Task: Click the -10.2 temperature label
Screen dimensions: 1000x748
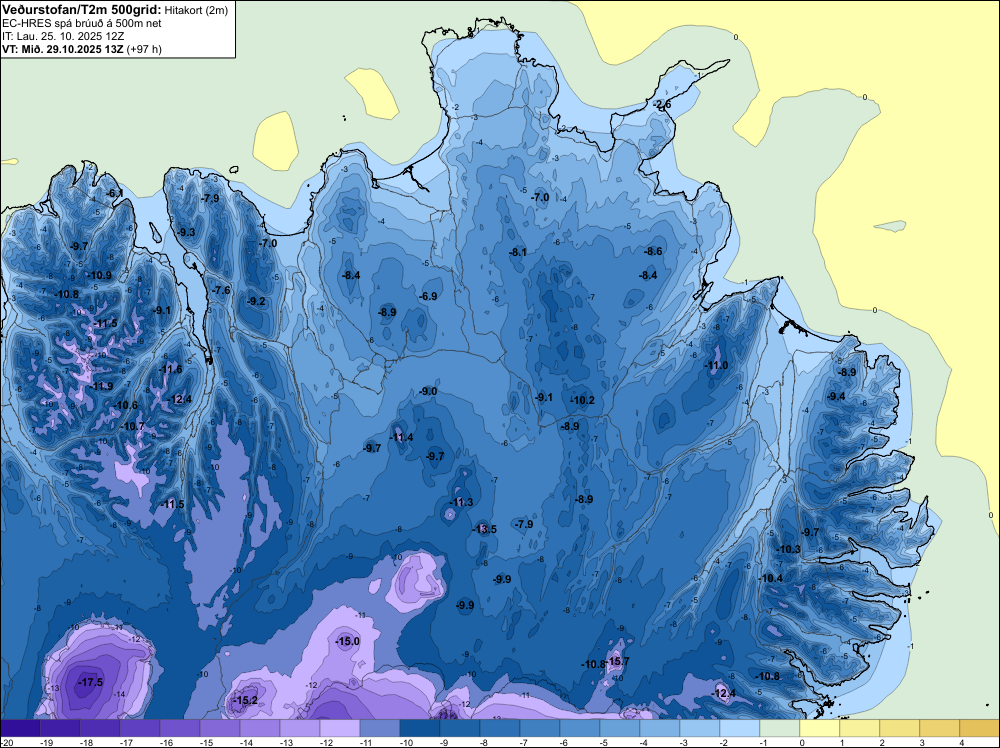Action: click(x=582, y=400)
